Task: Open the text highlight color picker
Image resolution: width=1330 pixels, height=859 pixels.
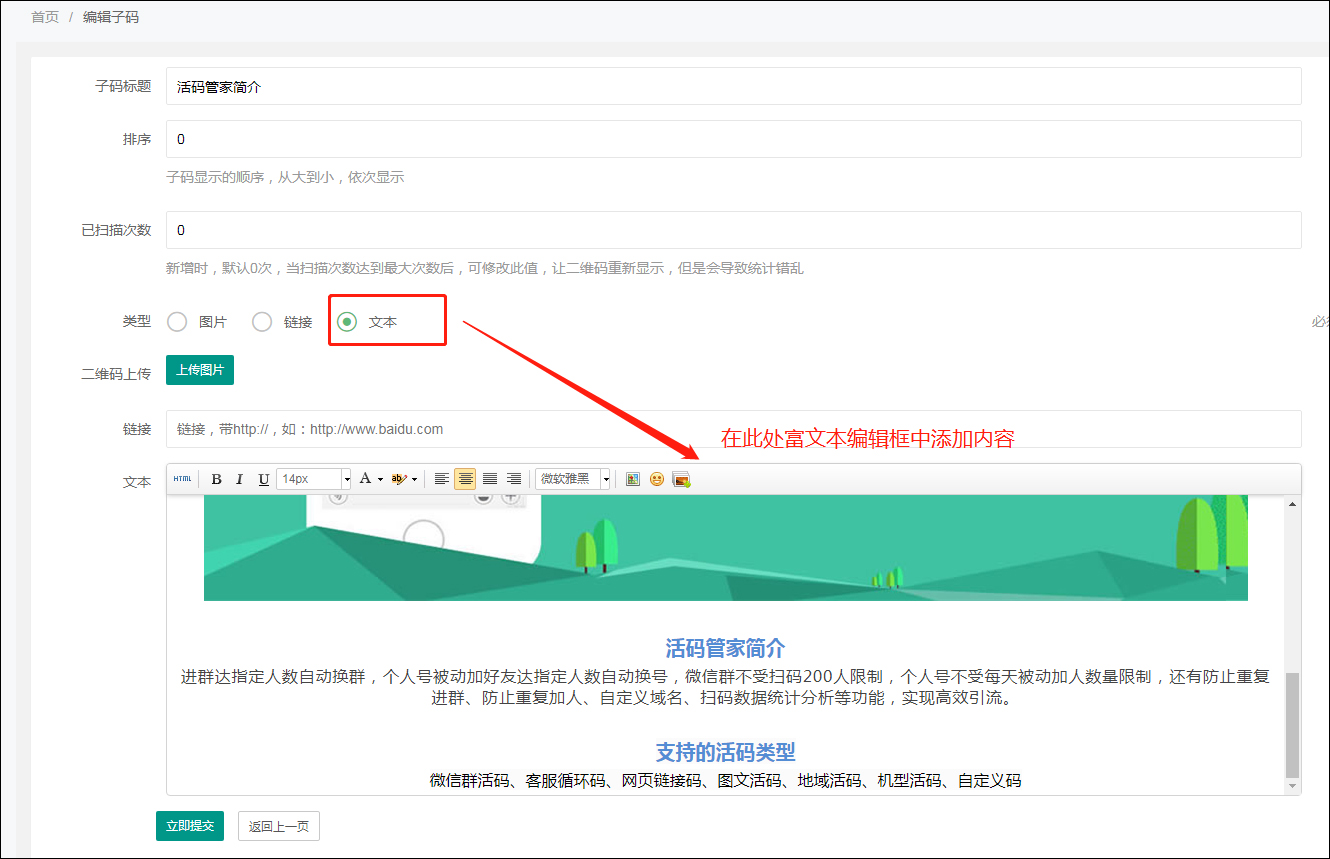Action: coord(399,478)
